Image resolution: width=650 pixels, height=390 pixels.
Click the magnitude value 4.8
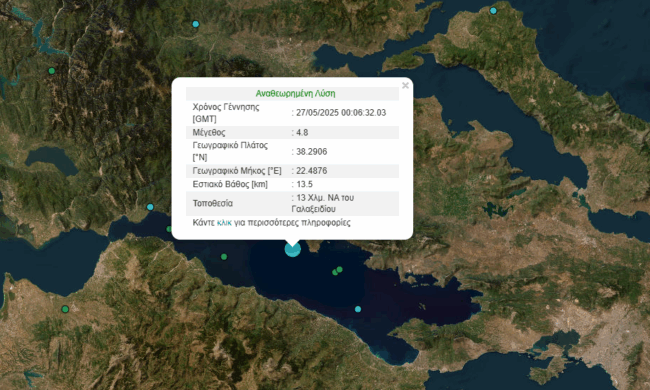pos(302,133)
